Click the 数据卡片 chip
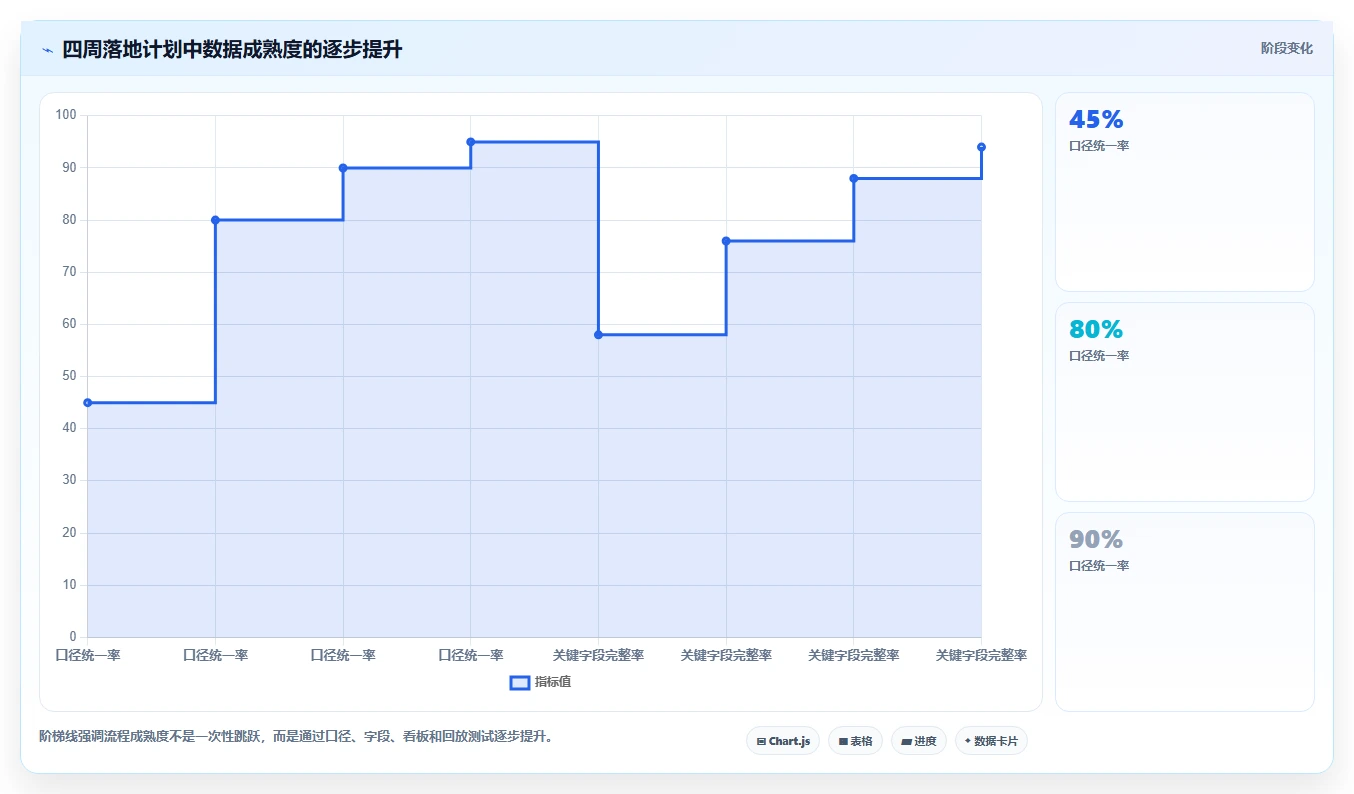 (x=991, y=741)
